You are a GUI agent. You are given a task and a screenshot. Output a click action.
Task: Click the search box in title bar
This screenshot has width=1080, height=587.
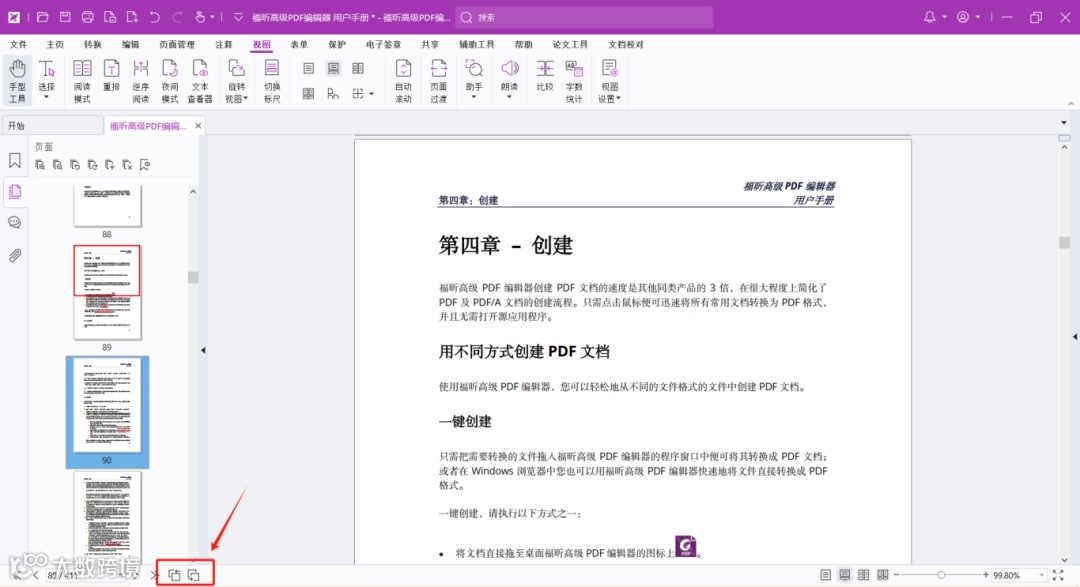584,17
